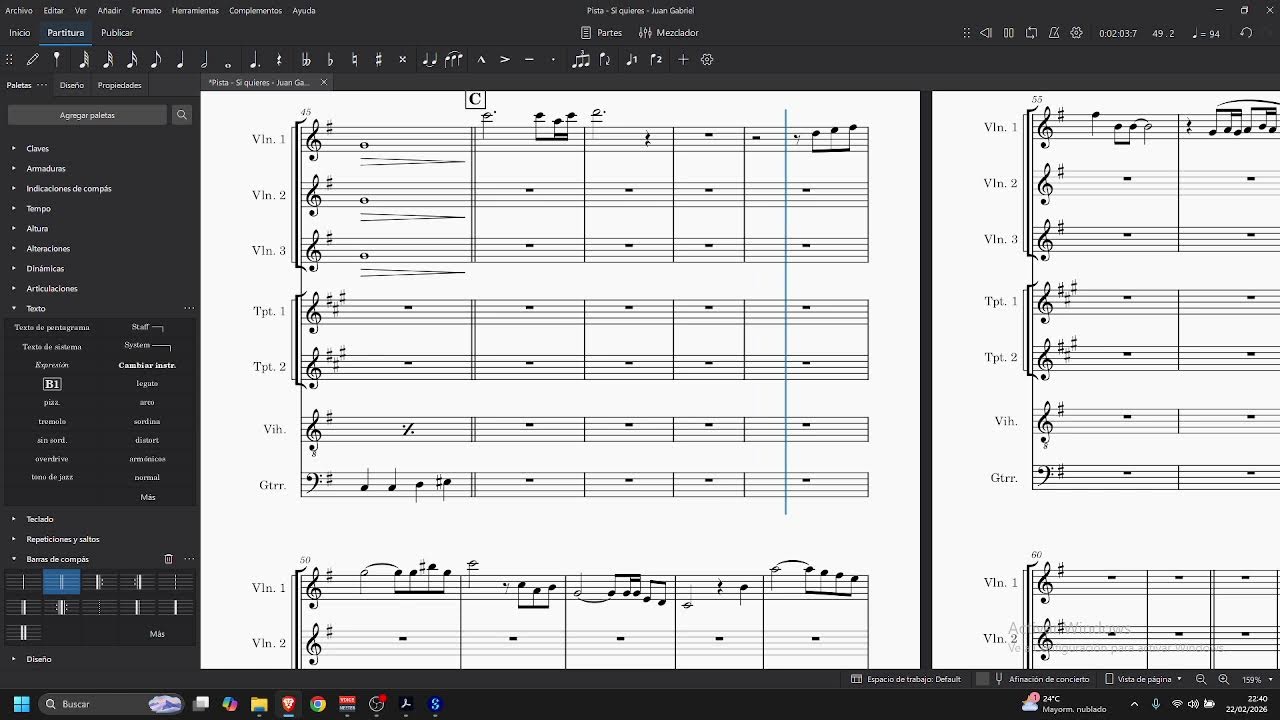Select the double barline in the palette
This screenshot has height=720, width=1280.
tap(61, 581)
